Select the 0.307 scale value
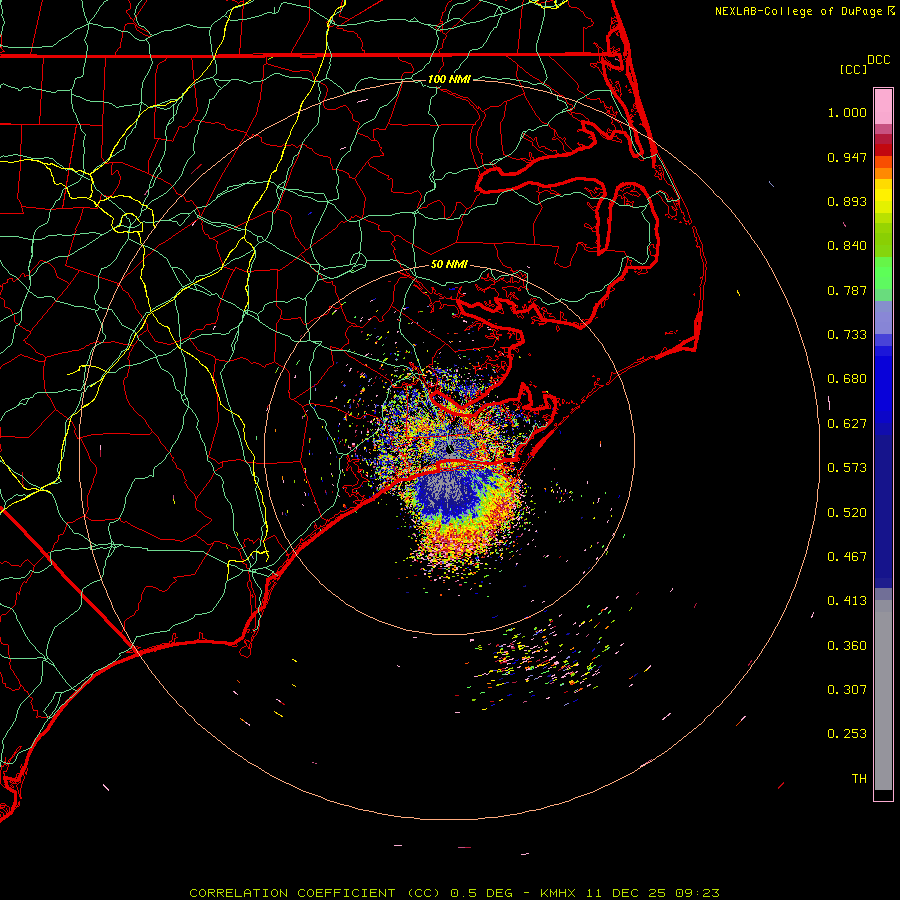900x900 pixels. pyautogui.click(x=847, y=690)
